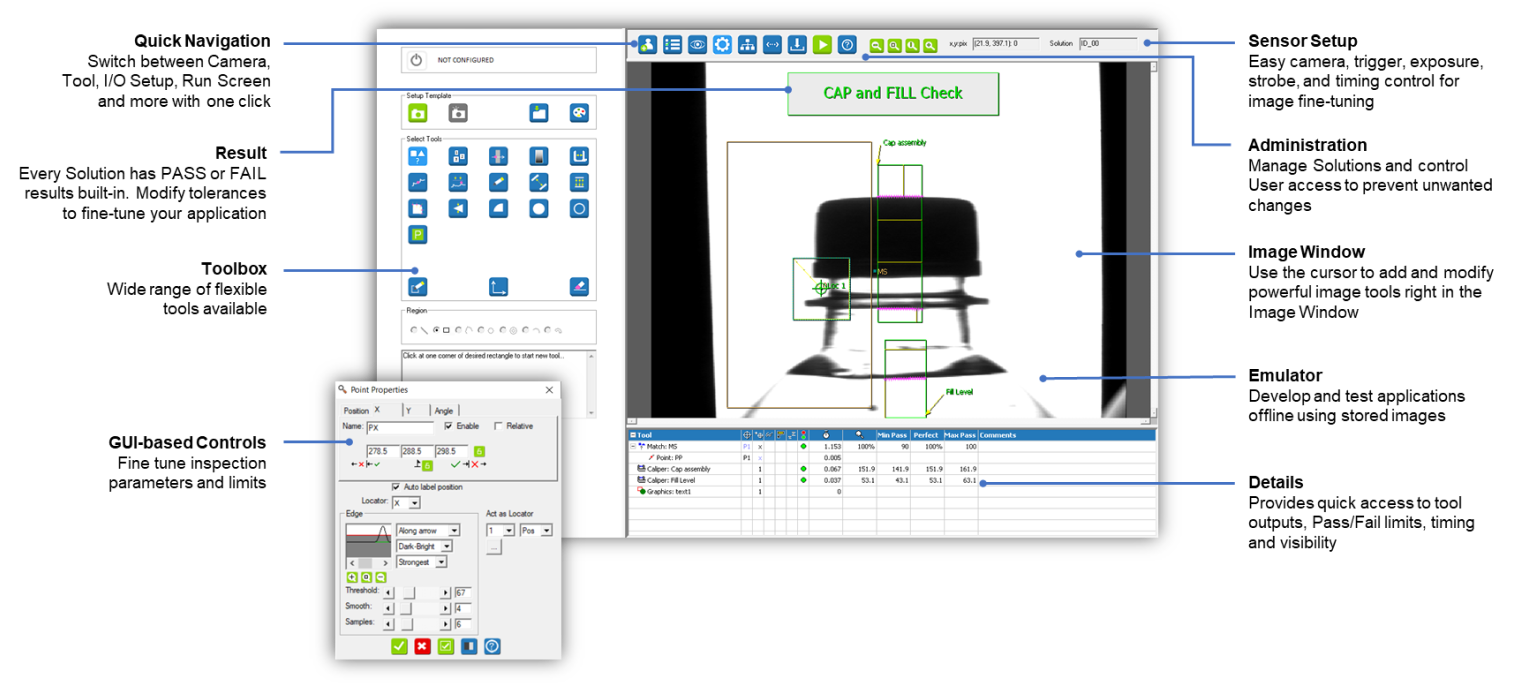Click the CAP and FILL Check result banner
This screenshot has width=1521, height=688.
coord(893,93)
